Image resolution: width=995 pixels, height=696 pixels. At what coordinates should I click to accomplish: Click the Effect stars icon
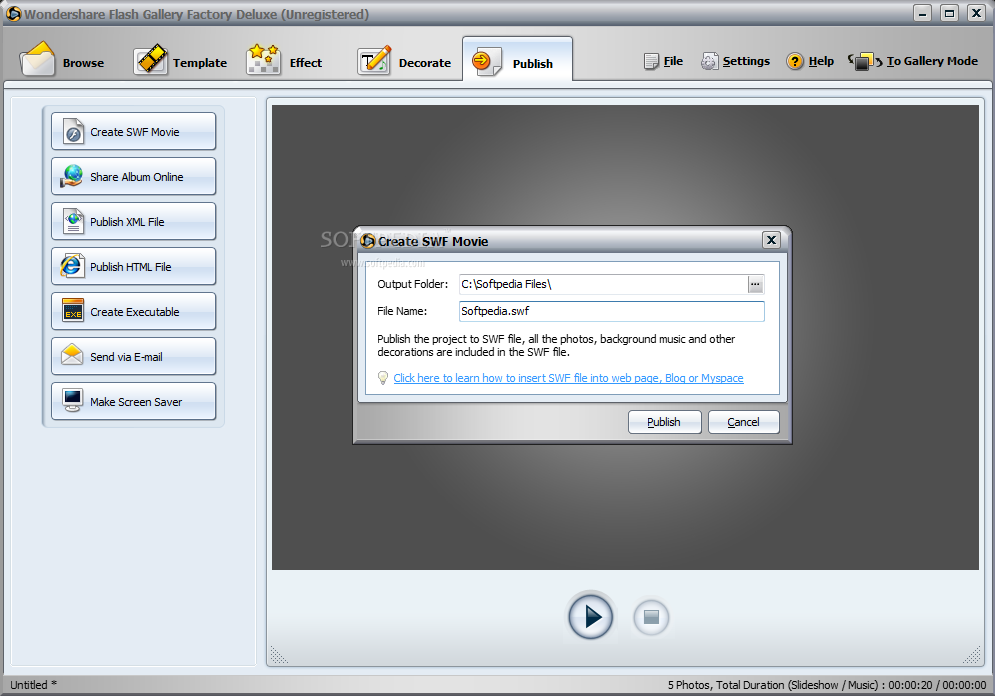[x=263, y=59]
